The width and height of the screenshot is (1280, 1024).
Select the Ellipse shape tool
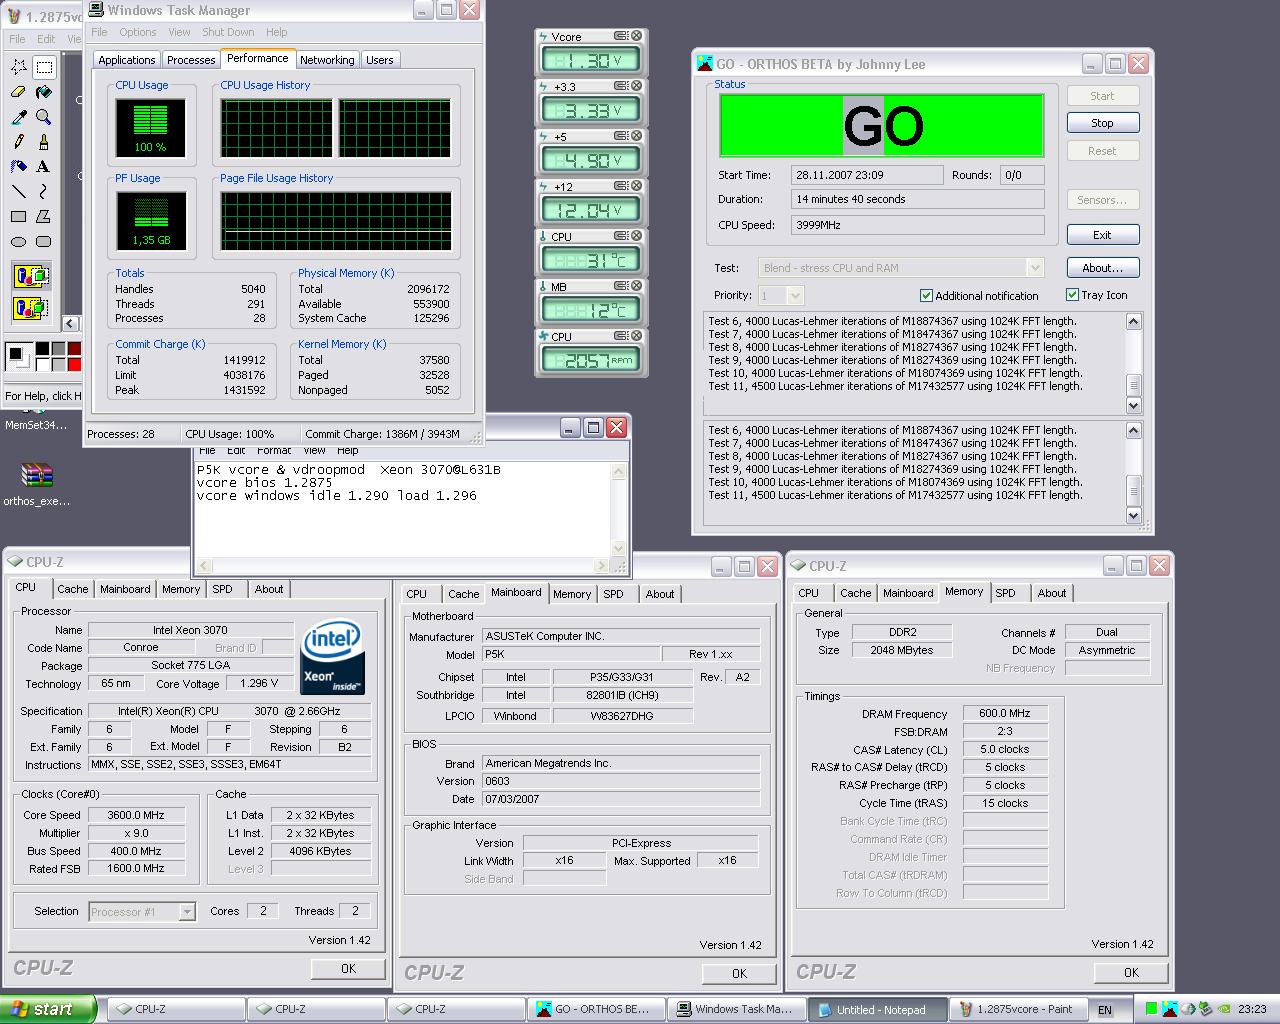[19, 241]
